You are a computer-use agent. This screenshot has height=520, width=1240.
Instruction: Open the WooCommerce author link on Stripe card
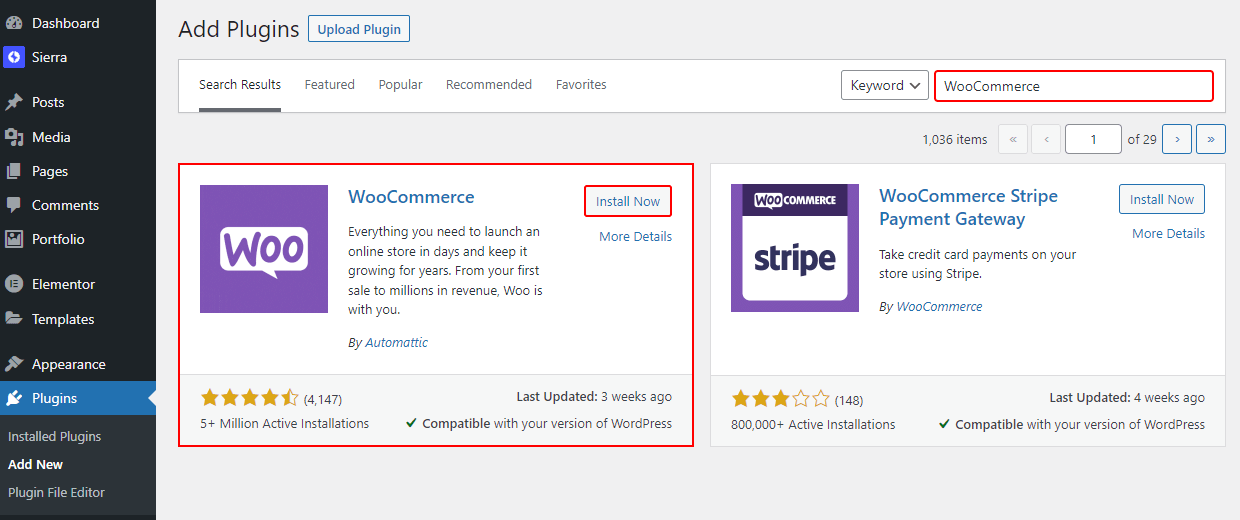939,306
